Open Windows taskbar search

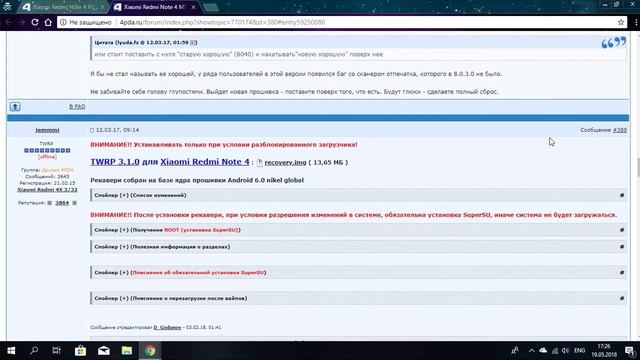tap(34, 351)
